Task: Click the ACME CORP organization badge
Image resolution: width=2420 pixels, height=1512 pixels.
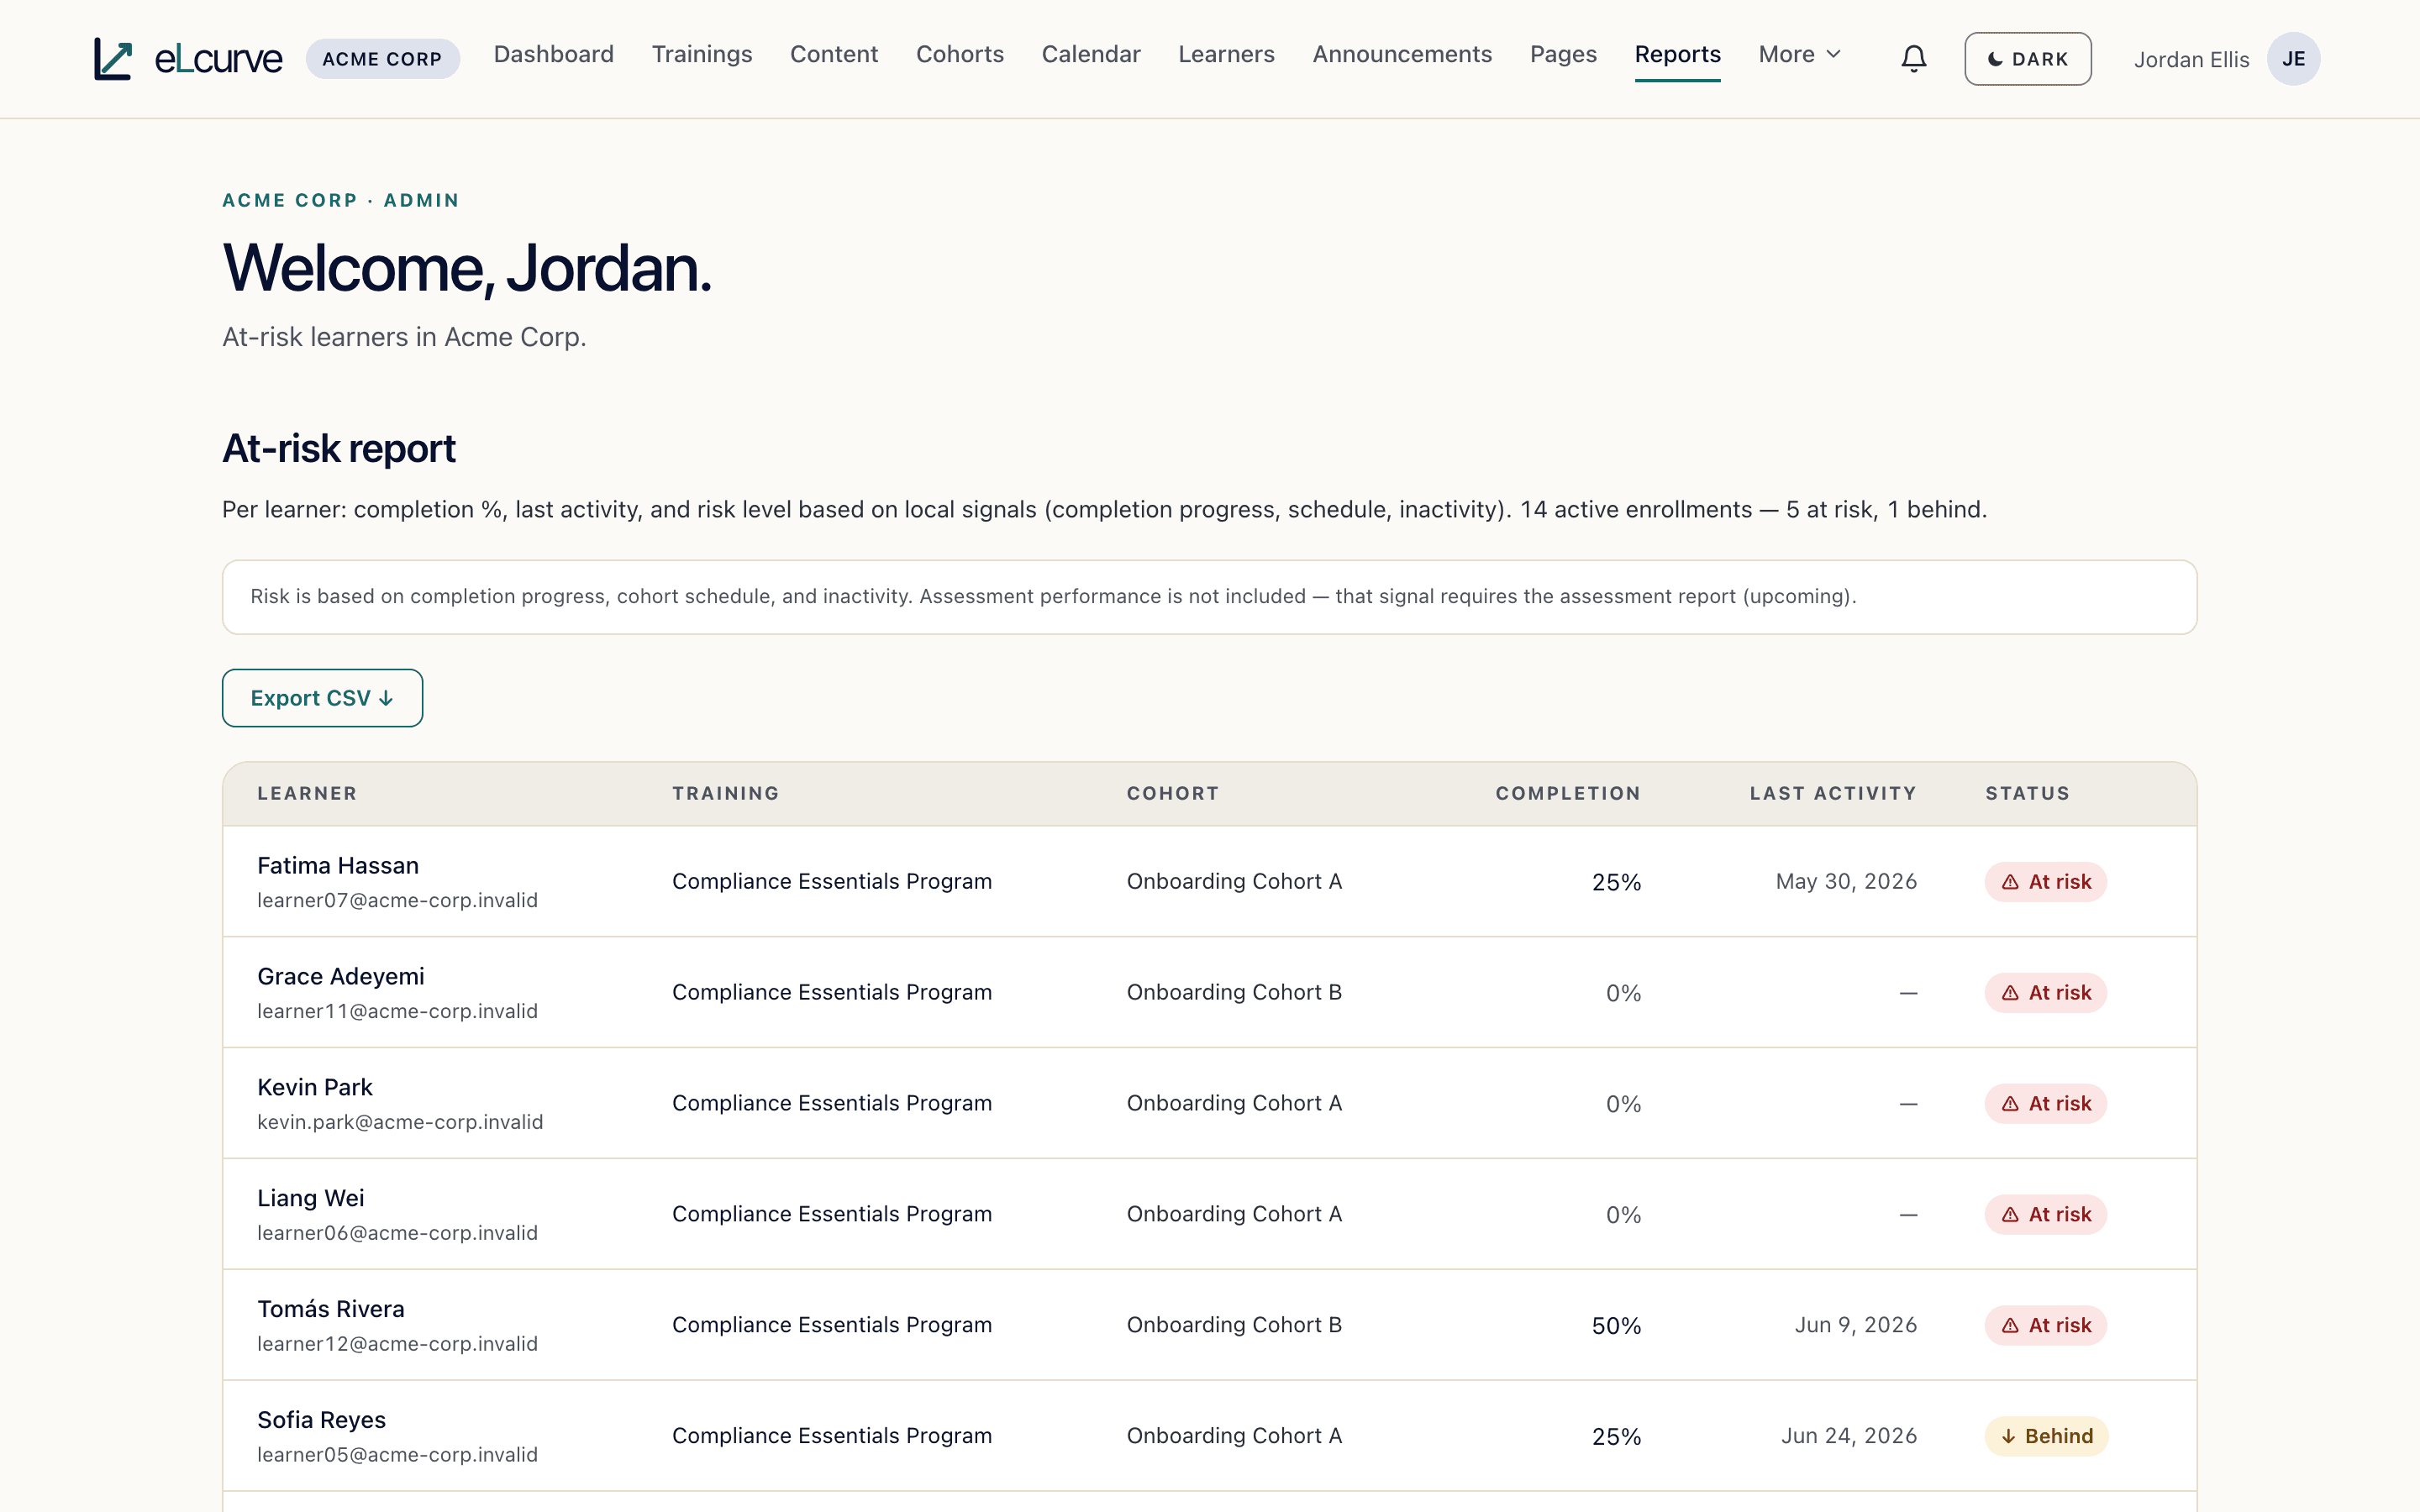Action: pyautogui.click(x=382, y=59)
